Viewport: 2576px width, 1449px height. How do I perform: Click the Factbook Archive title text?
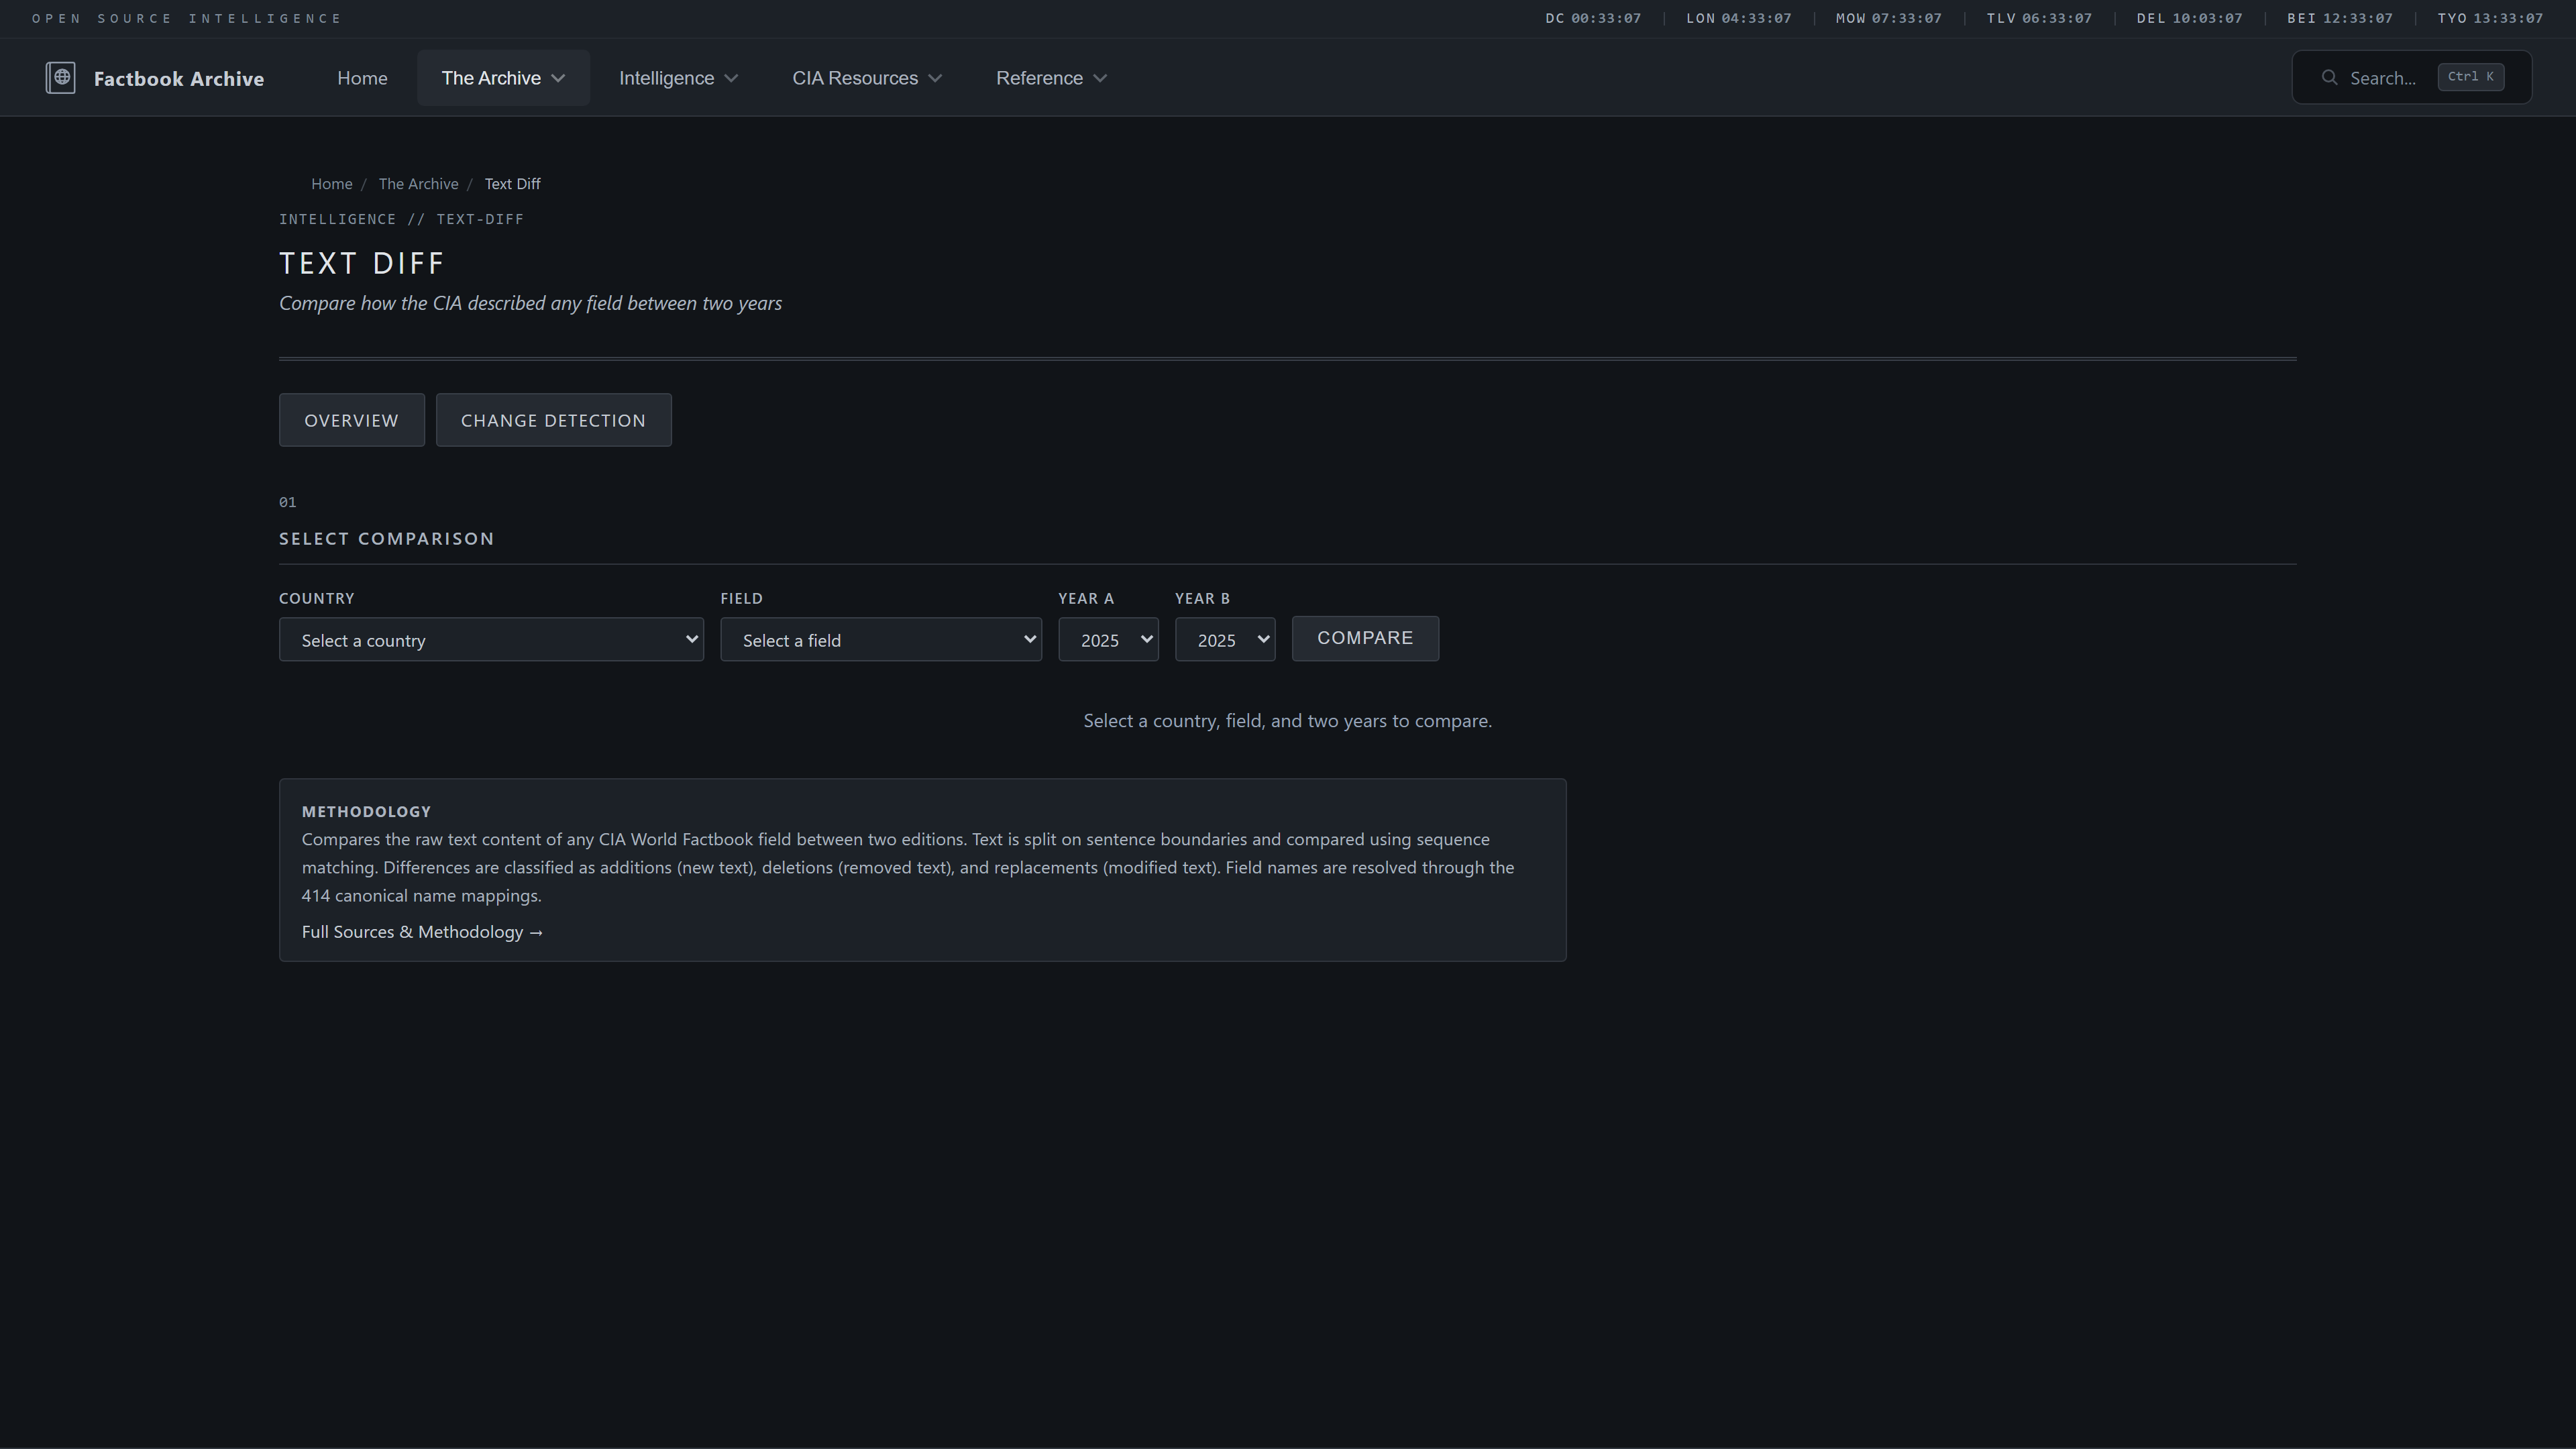coord(179,79)
